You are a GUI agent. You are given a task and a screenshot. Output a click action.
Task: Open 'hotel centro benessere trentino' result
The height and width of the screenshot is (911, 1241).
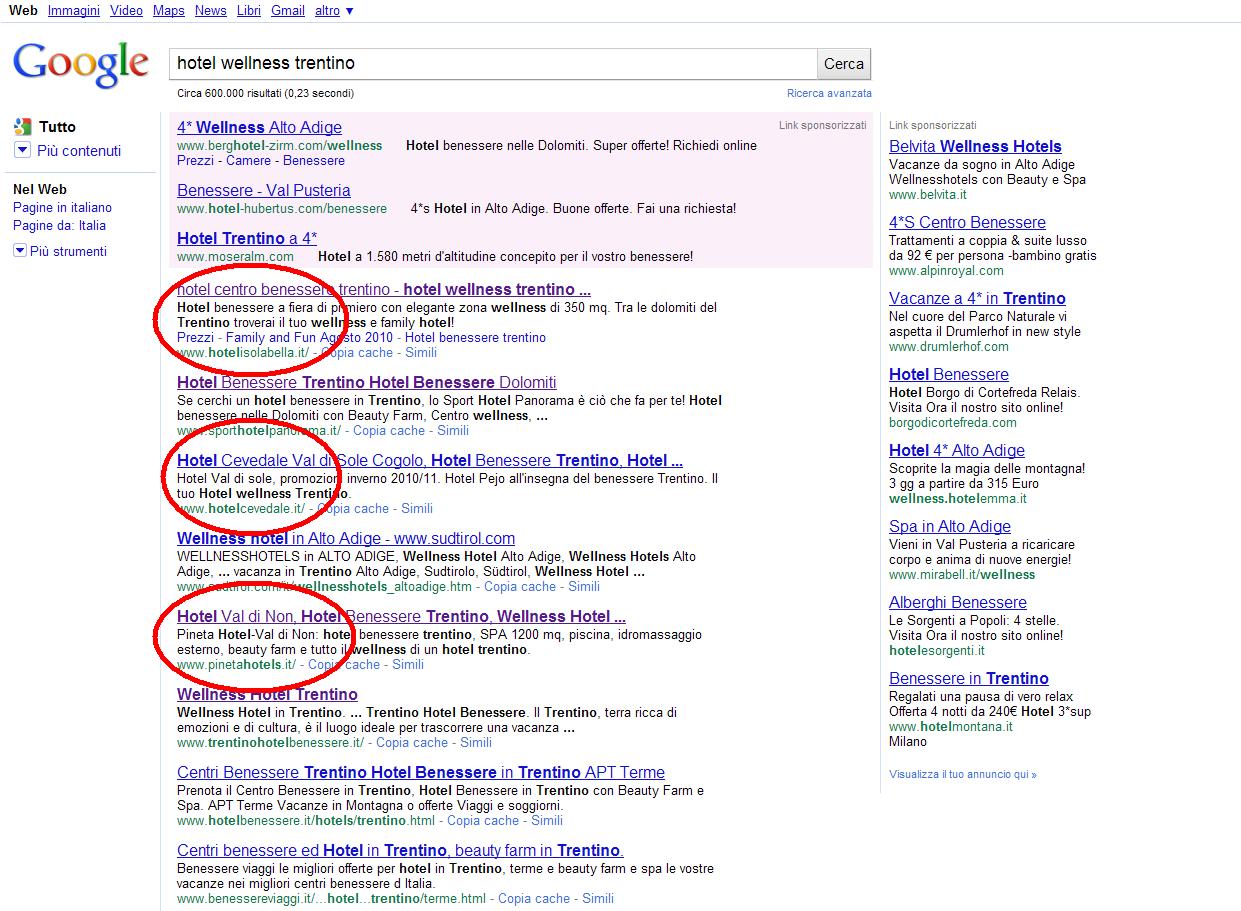tap(384, 290)
